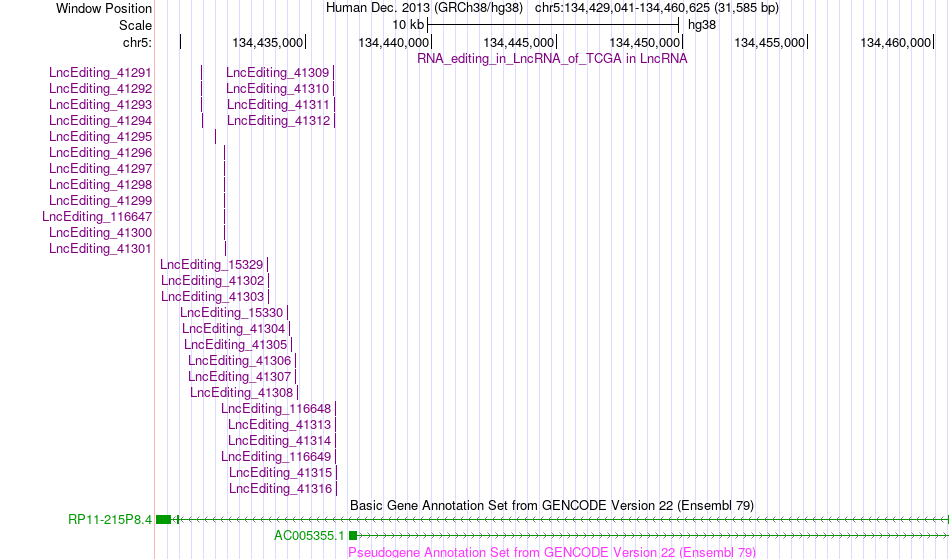Click the Window Position label
The width and height of the screenshot is (950, 559).
pyautogui.click(x=104, y=8)
